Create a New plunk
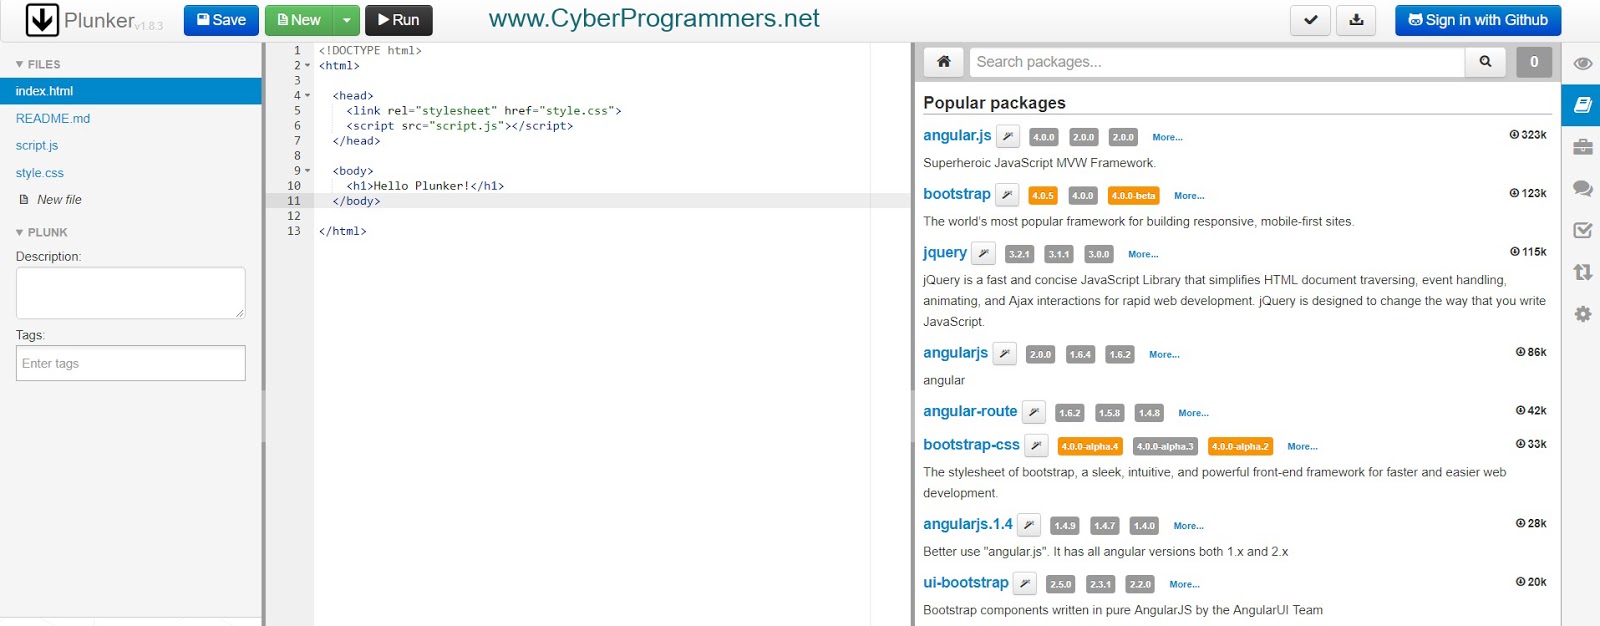Viewport: 1600px width, 626px height. point(298,20)
